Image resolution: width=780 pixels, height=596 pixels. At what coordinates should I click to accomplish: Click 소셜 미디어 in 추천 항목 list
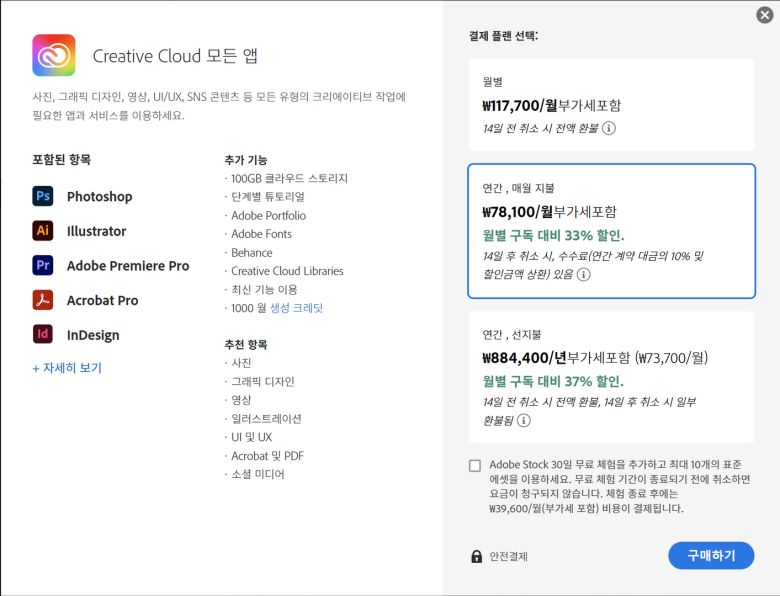click(258, 474)
